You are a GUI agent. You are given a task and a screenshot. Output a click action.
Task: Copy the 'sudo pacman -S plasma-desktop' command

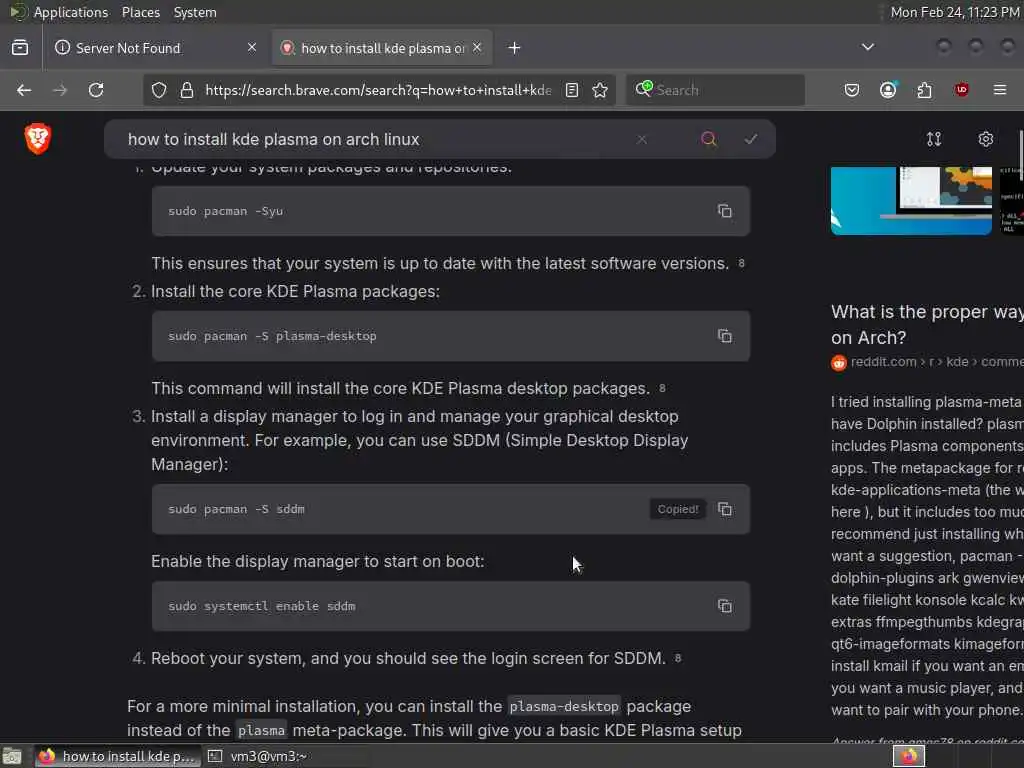tap(724, 336)
